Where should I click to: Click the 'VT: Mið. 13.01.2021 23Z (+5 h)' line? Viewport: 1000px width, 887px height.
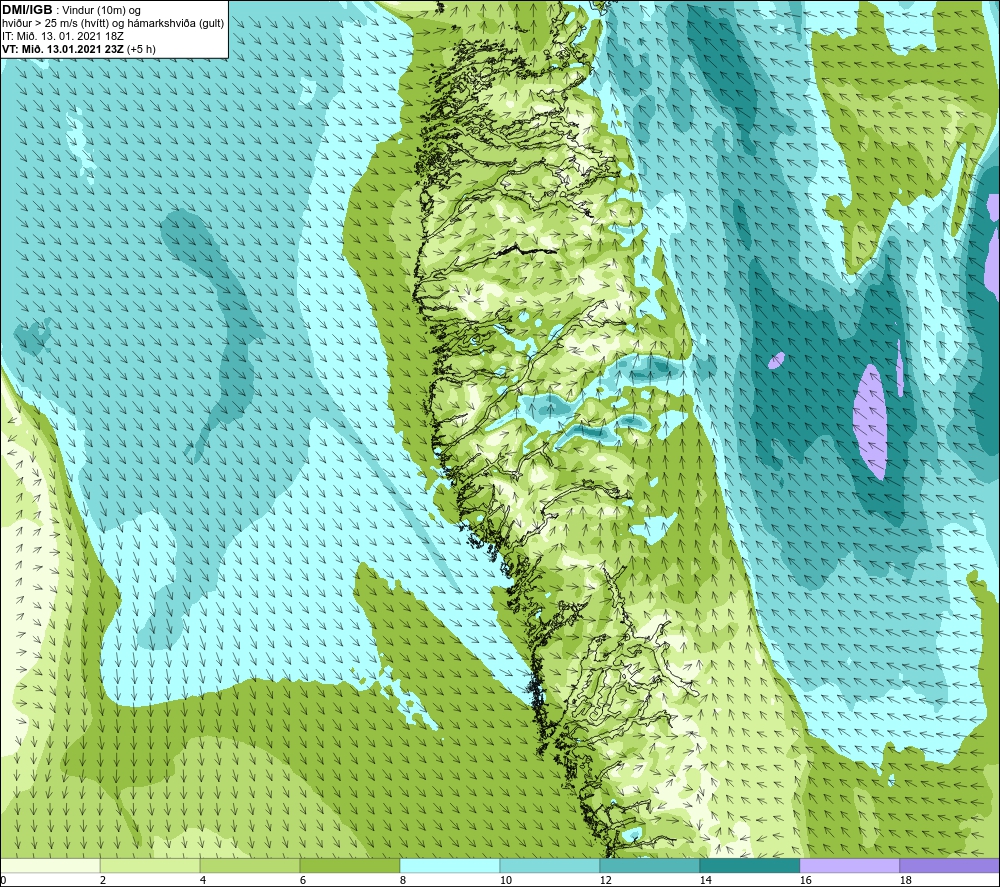click(78, 49)
